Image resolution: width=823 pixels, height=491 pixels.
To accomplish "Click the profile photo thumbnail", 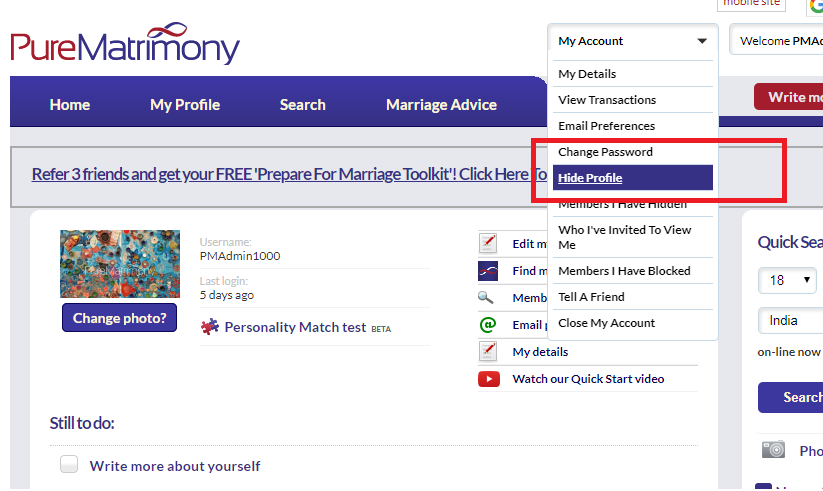I will 120,264.
